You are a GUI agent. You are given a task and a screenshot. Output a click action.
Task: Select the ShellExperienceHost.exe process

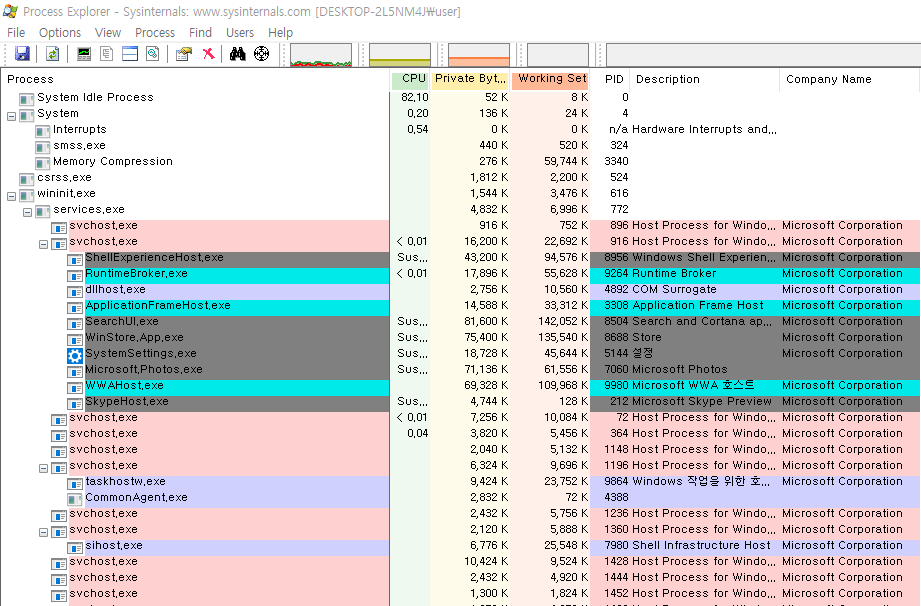(154, 257)
